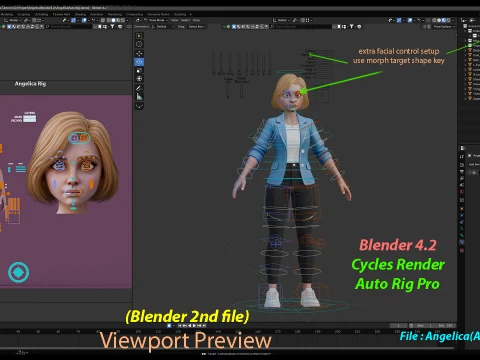
Task: Open Pose Options dropdown
Action: (x=444, y=27)
